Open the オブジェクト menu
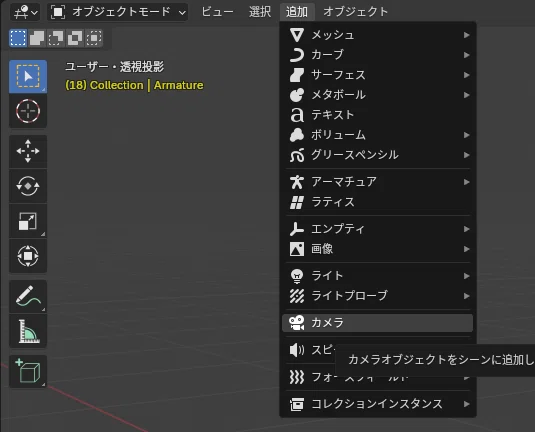Screen dimensions: 535x432 coord(356,12)
